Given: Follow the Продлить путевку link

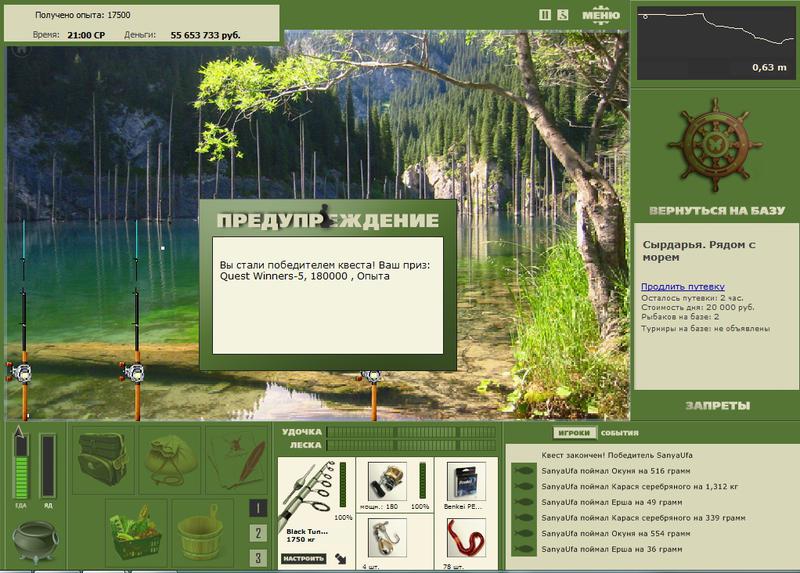Looking at the screenshot, I should tap(683, 286).
